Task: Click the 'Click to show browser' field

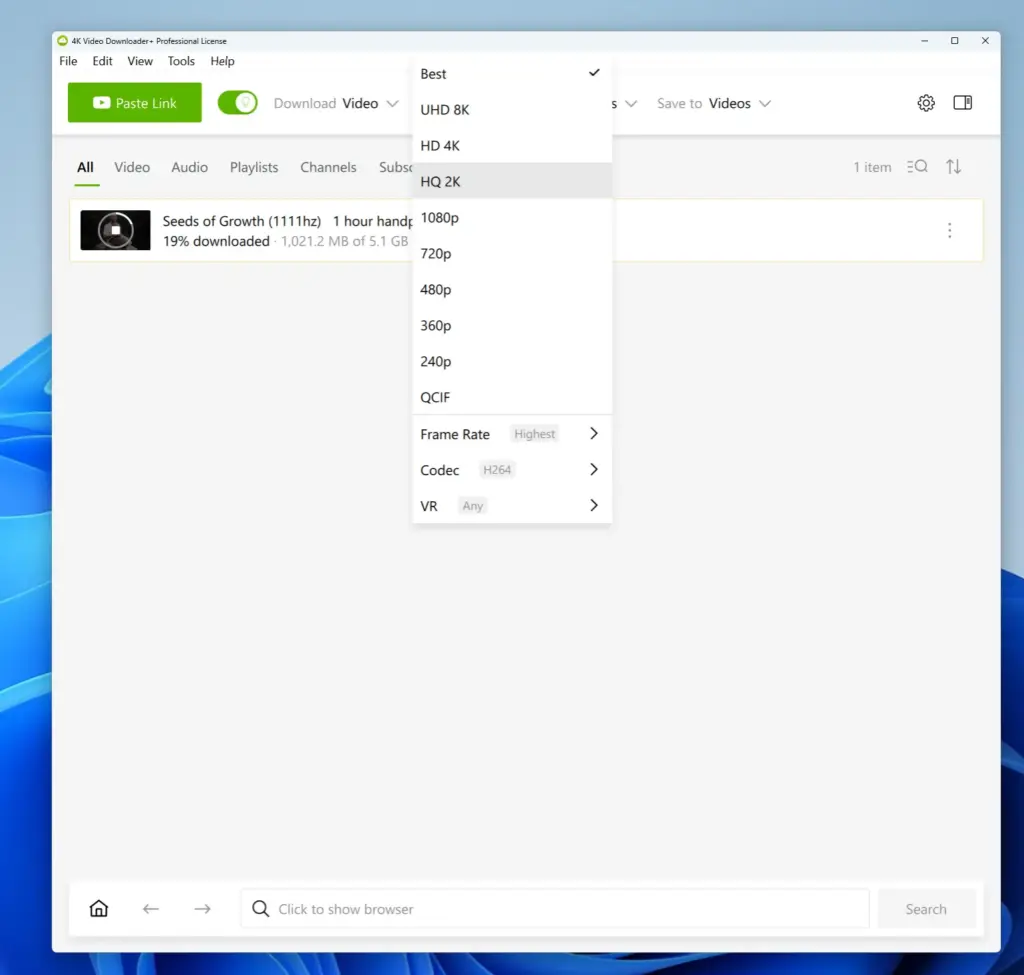Action: click(555, 909)
